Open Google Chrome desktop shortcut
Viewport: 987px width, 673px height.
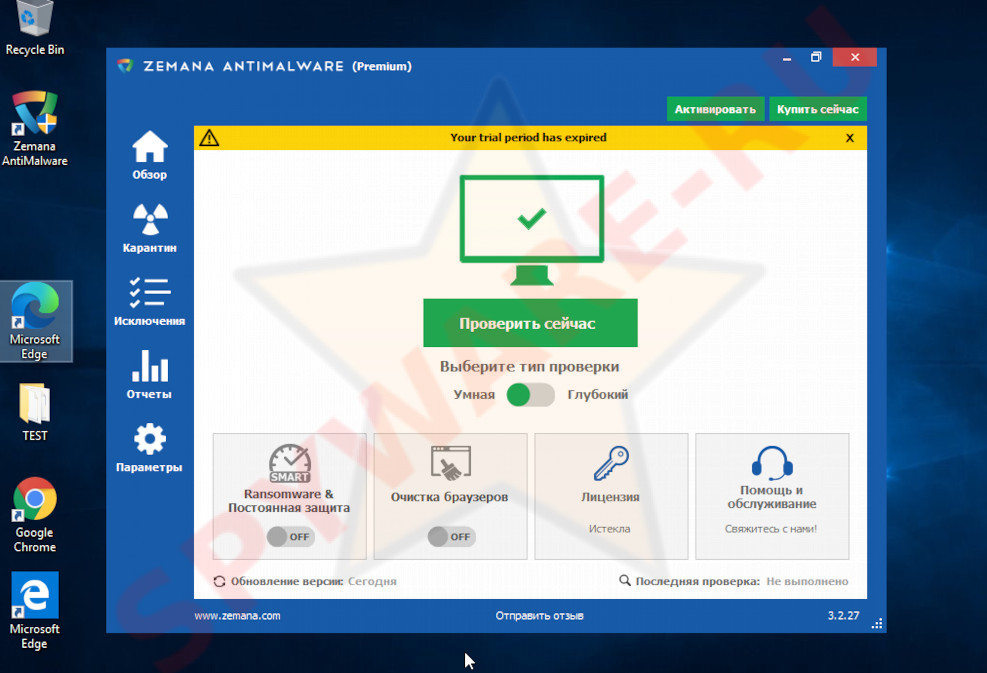coord(35,515)
